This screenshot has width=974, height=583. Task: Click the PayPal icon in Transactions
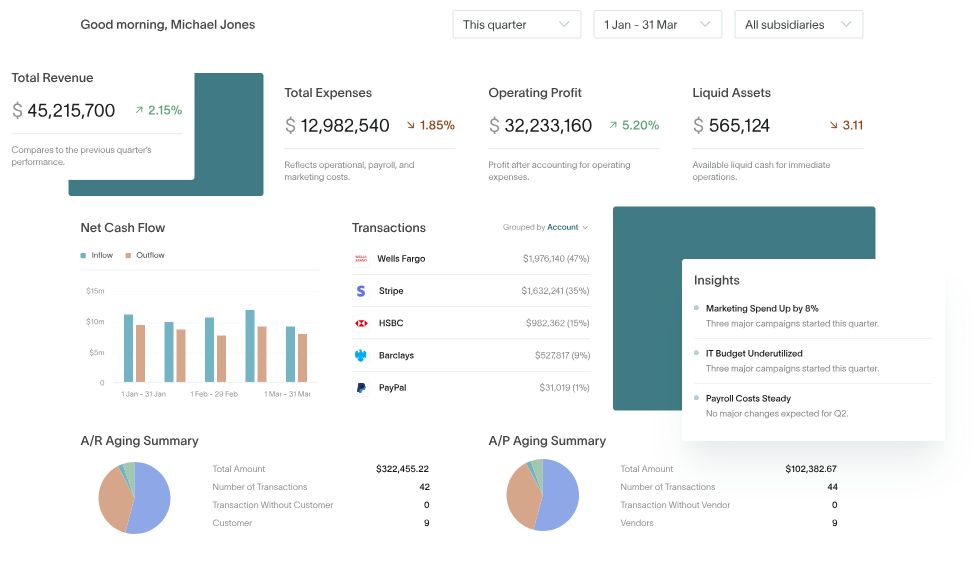(359, 388)
